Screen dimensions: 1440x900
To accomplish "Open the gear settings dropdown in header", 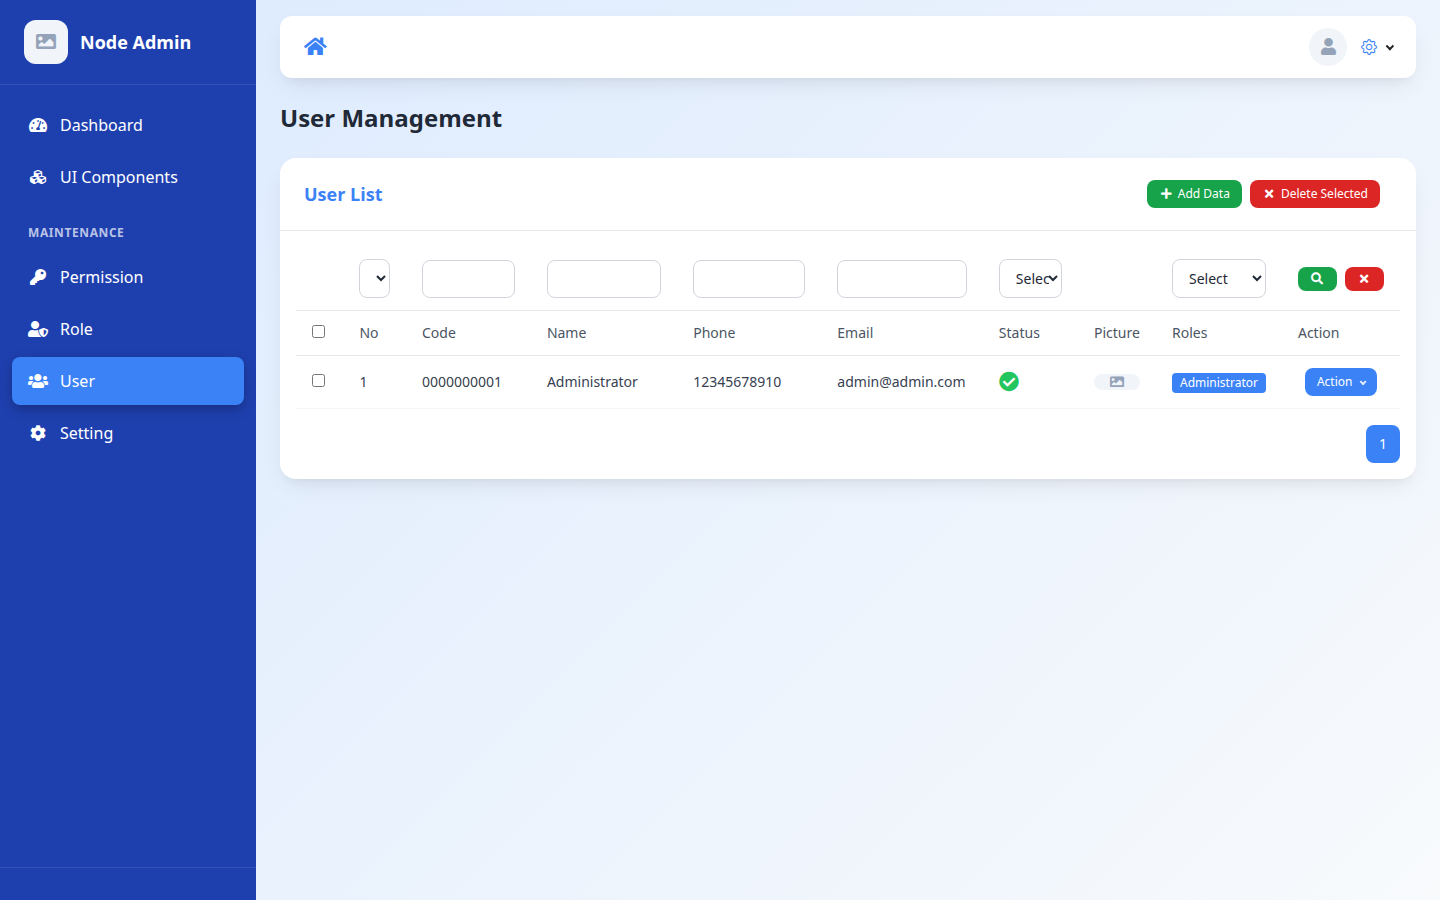I will 1377,47.
